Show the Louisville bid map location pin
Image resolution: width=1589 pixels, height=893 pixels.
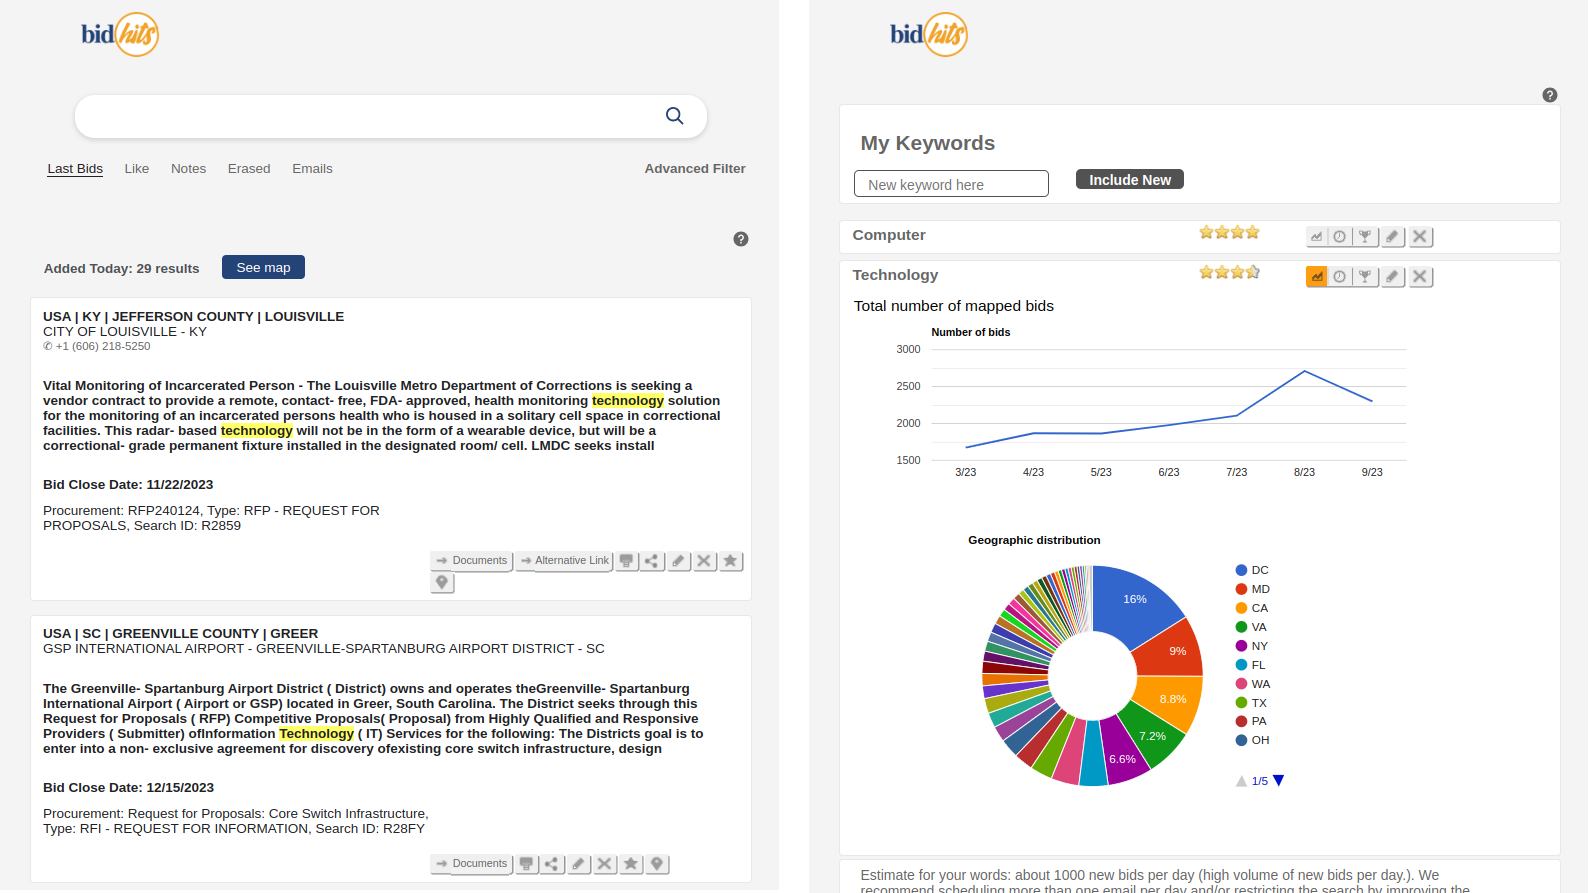point(442,582)
